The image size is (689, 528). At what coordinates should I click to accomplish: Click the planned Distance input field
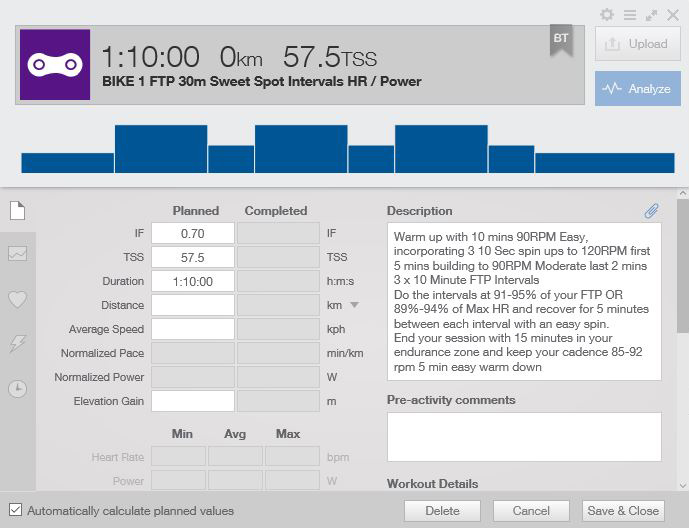click(193, 305)
